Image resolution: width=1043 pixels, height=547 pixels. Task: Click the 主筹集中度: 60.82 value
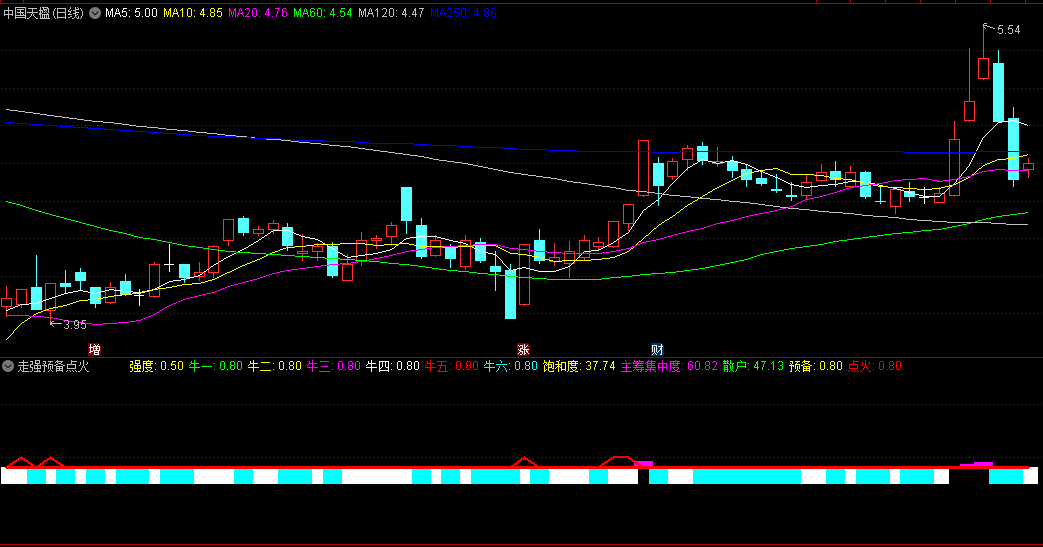[x=669, y=366]
